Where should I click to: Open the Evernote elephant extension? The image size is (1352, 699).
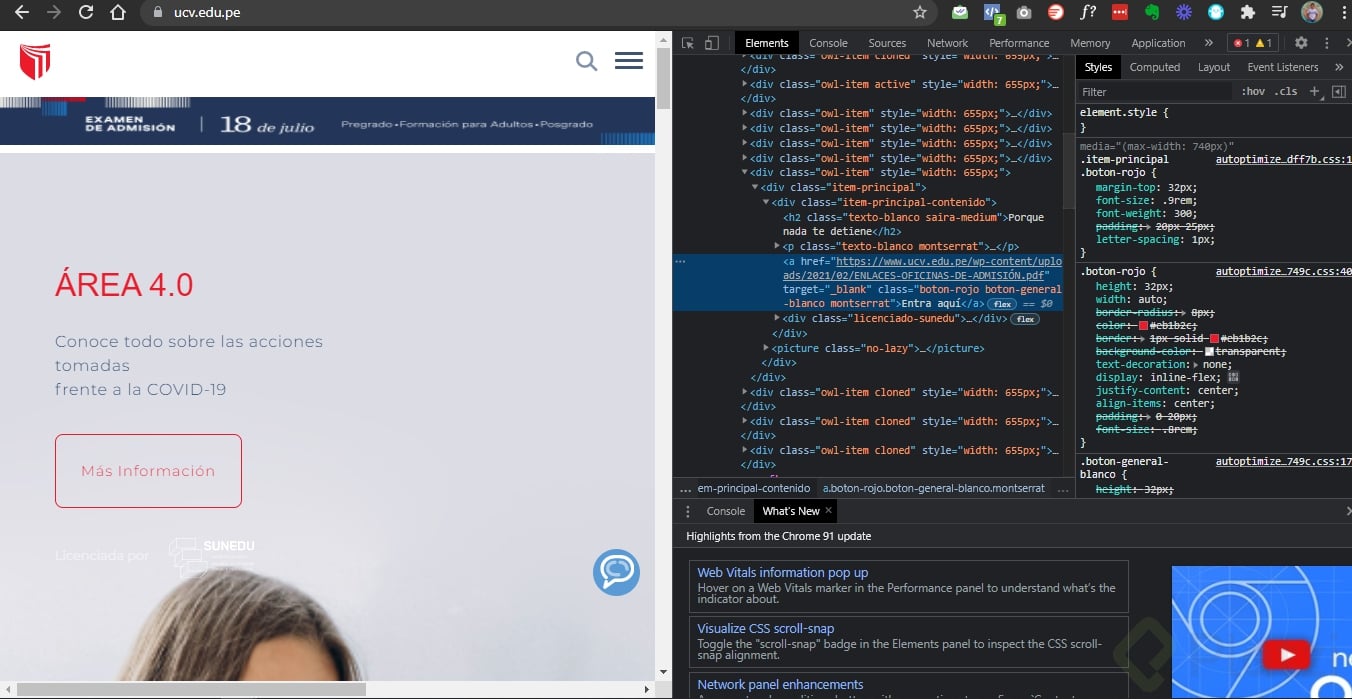(1151, 13)
